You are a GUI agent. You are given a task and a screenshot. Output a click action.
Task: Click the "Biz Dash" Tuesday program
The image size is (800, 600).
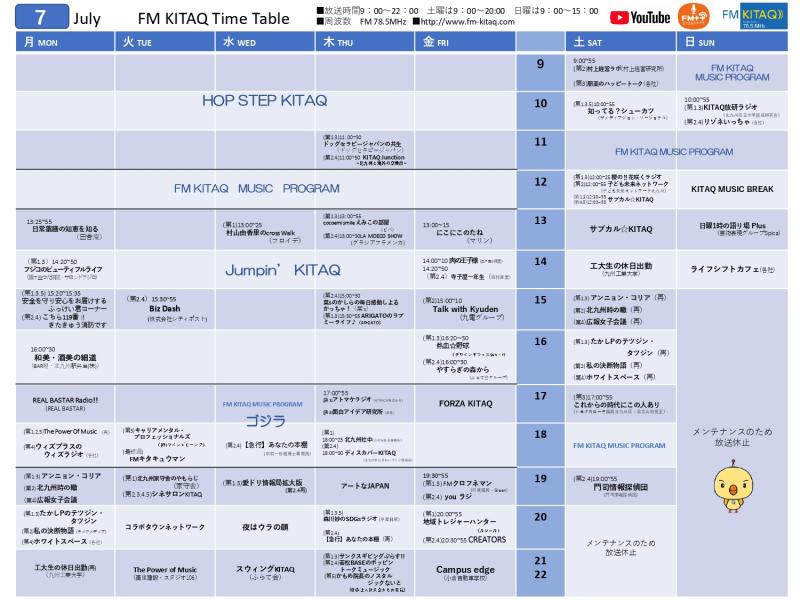coord(165,309)
